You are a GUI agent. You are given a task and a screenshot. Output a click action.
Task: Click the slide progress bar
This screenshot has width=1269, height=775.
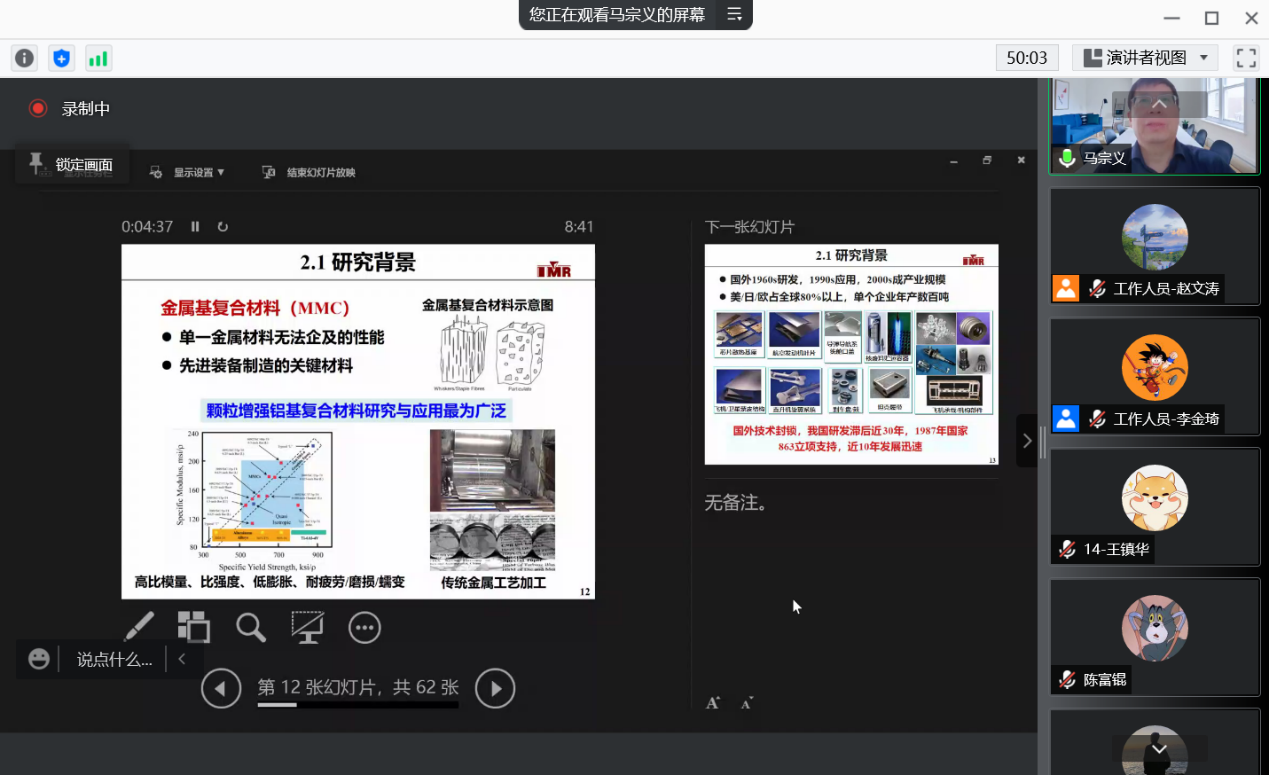tap(357, 705)
